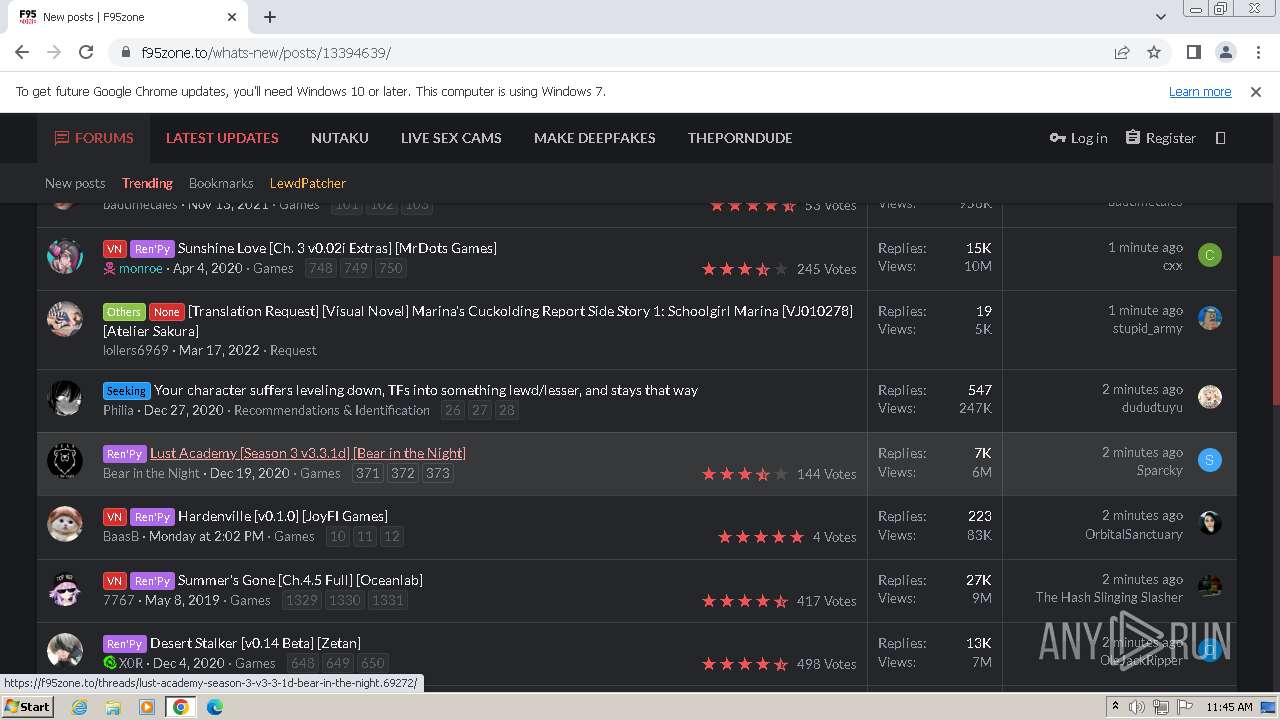Click the Others tag label
The height and width of the screenshot is (720, 1280).
point(124,312)
